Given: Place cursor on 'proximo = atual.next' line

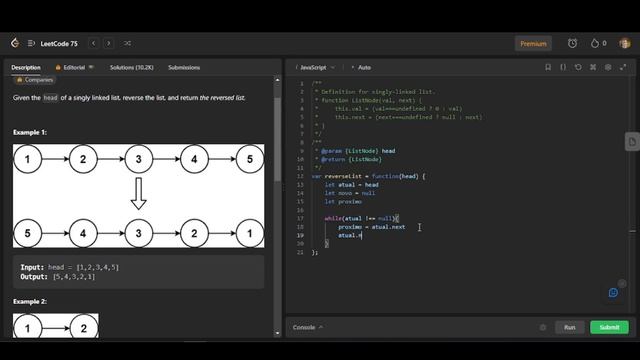Looking at the screenshot, I should pyautogui.click(x=371, y=227).
